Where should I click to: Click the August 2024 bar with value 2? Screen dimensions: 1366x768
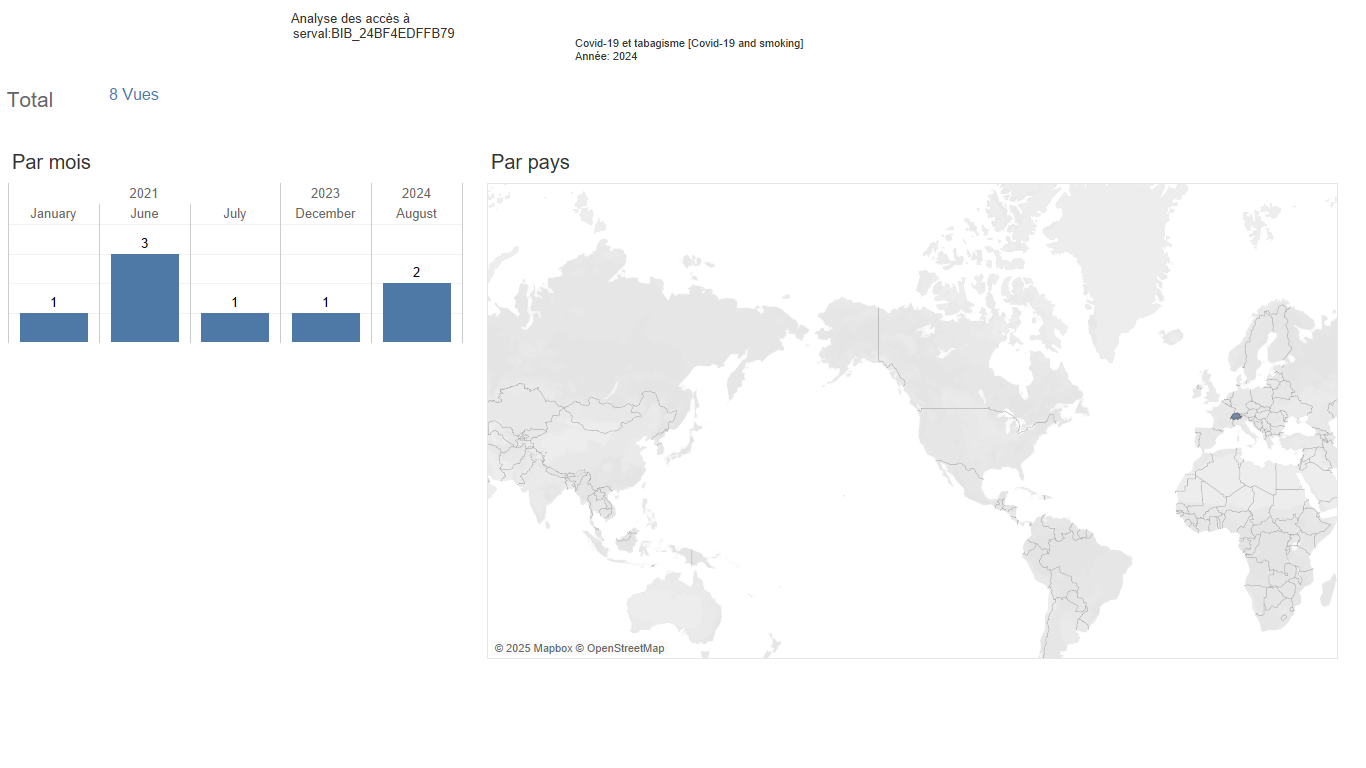pos(417,313)
